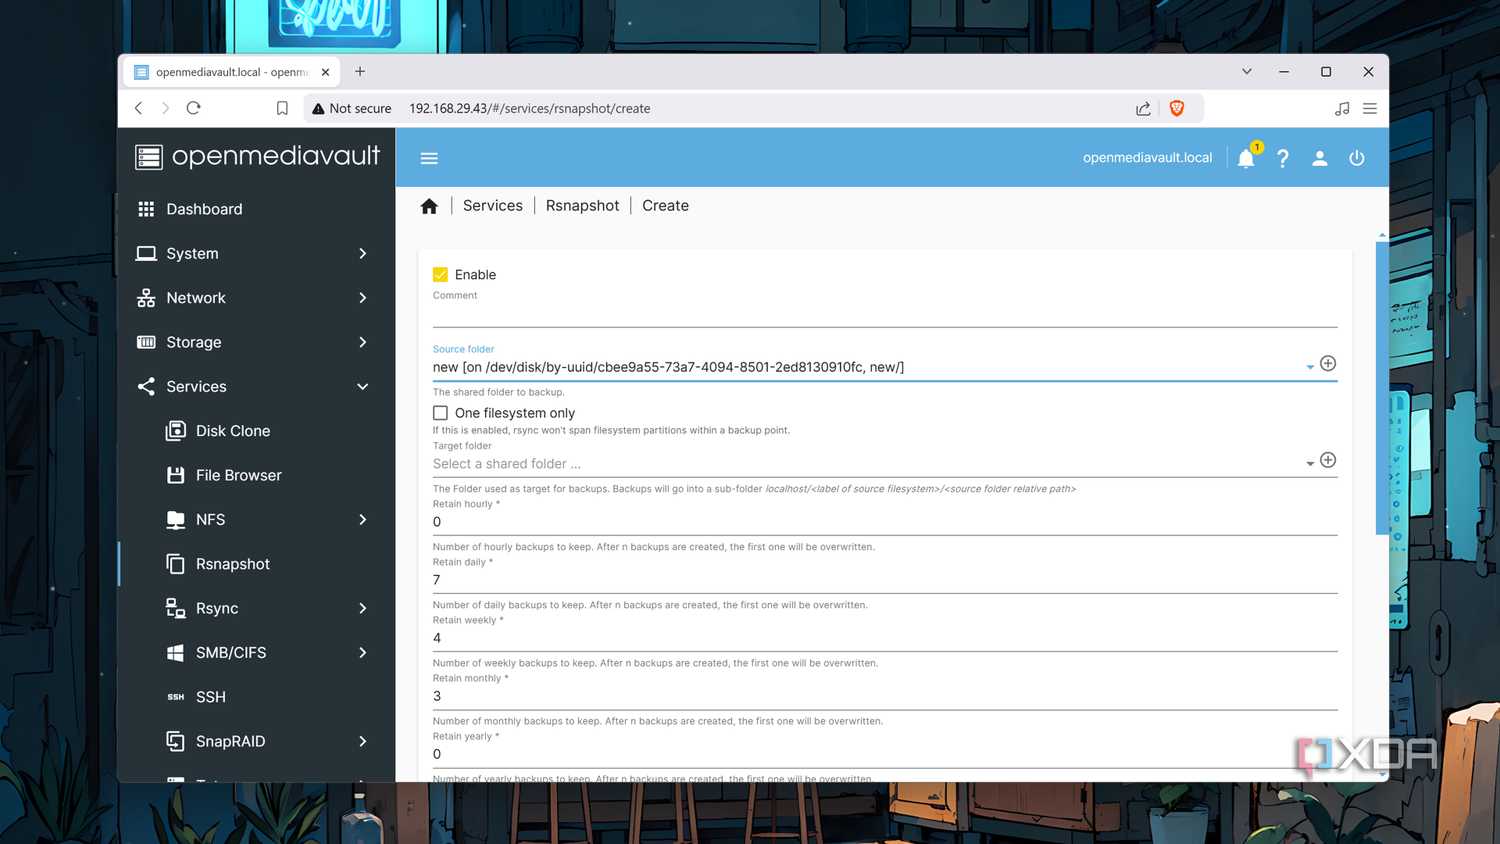The height and width of the screenshot is (844, 1500).
Task: Click the Retain daily field
Action: [x=885, y=580]
